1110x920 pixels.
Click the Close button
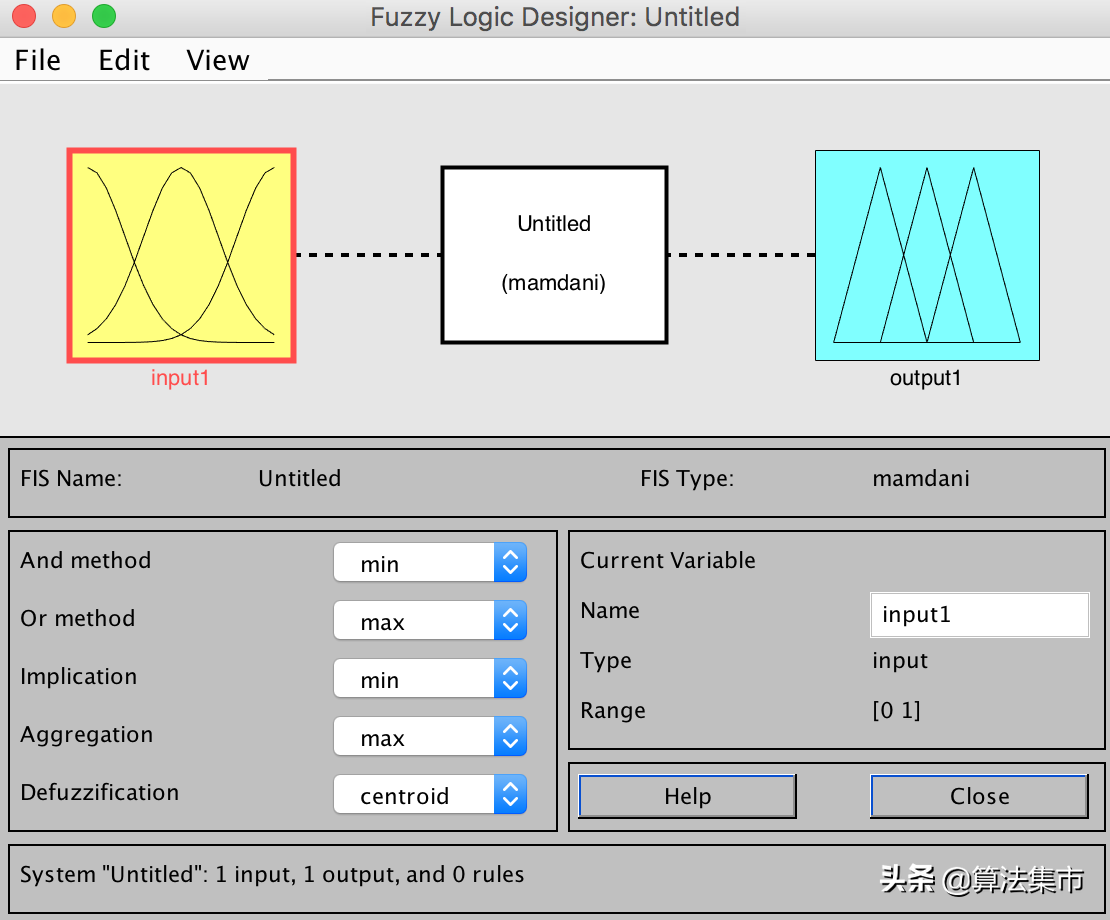pos(979,796)
